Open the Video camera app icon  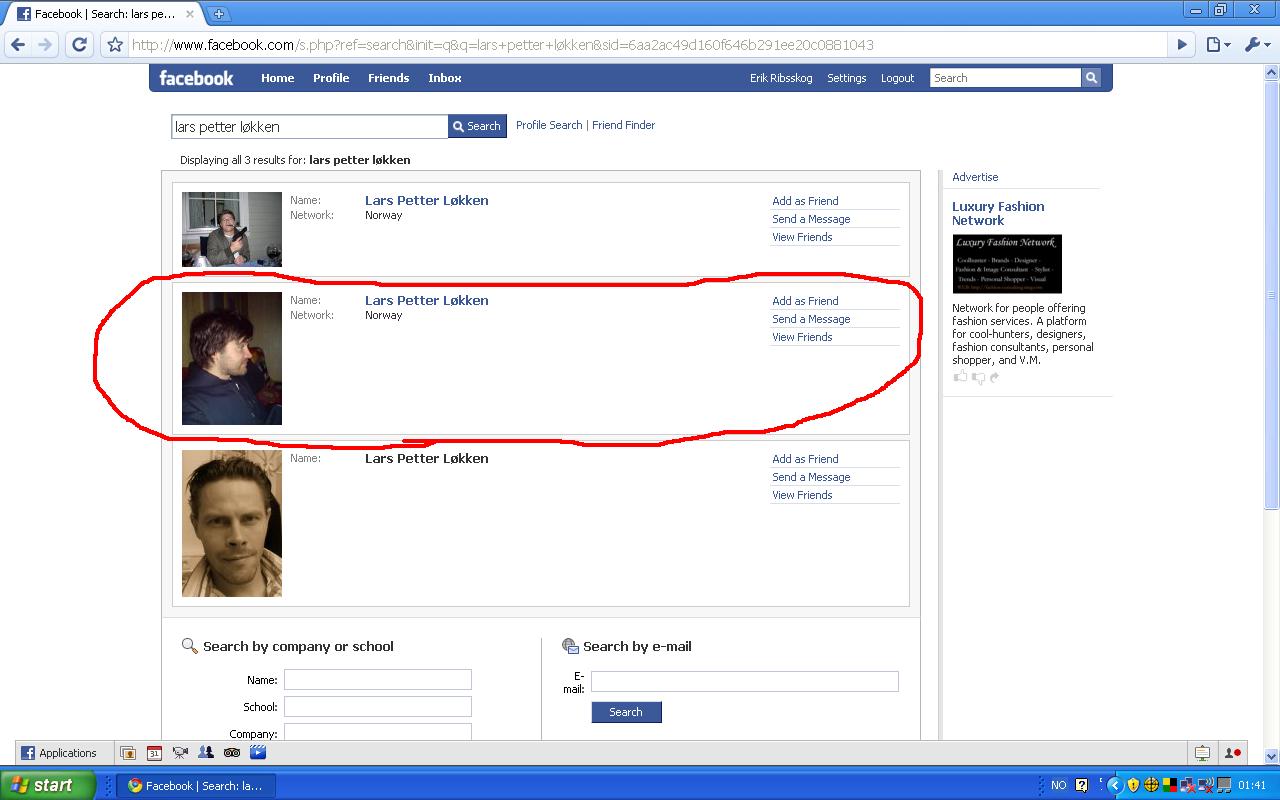180,753
